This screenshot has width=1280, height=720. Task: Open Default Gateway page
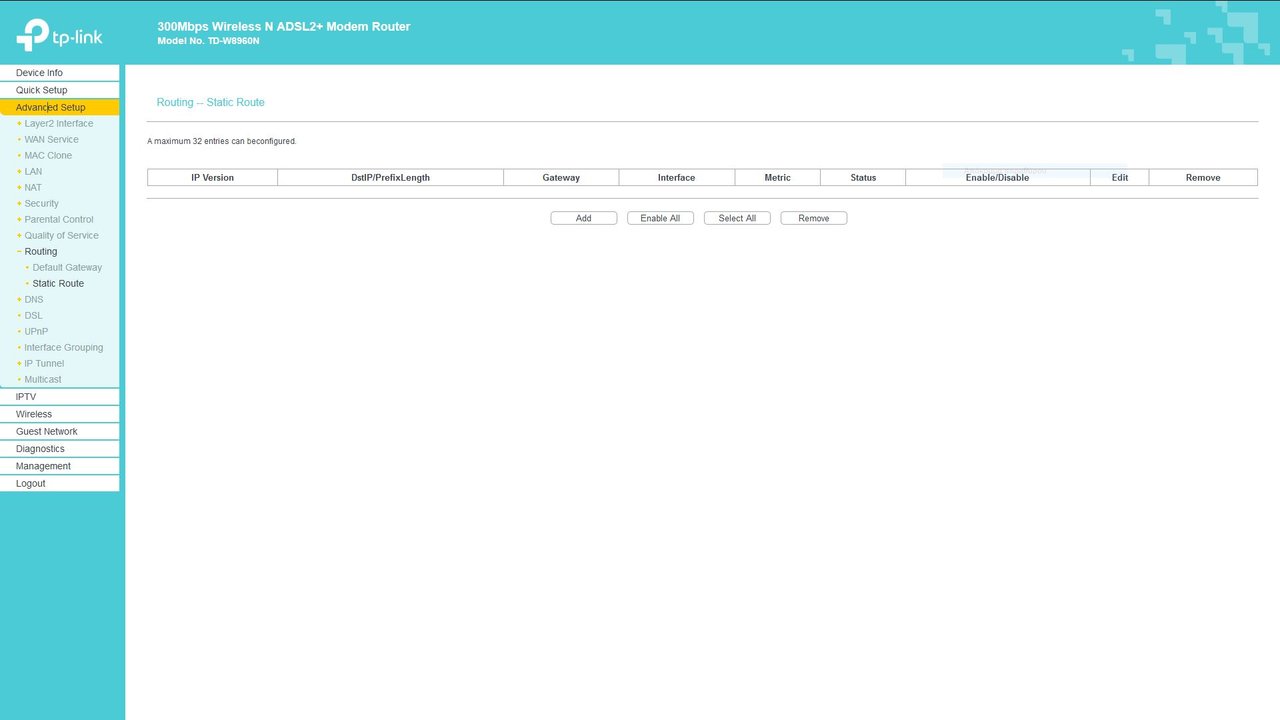pos(67,268)
